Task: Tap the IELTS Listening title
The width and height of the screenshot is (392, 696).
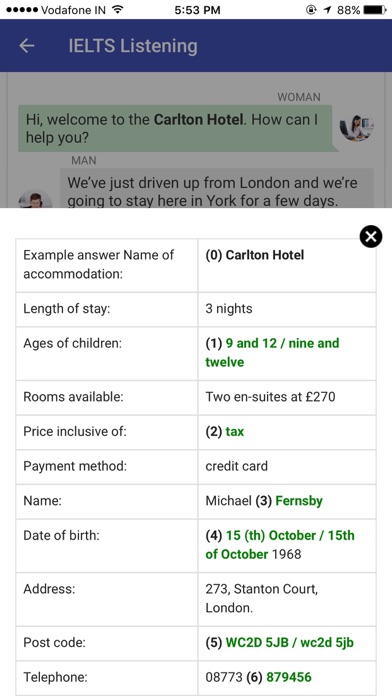Action: pyautogui.click(x=133, y=46)
